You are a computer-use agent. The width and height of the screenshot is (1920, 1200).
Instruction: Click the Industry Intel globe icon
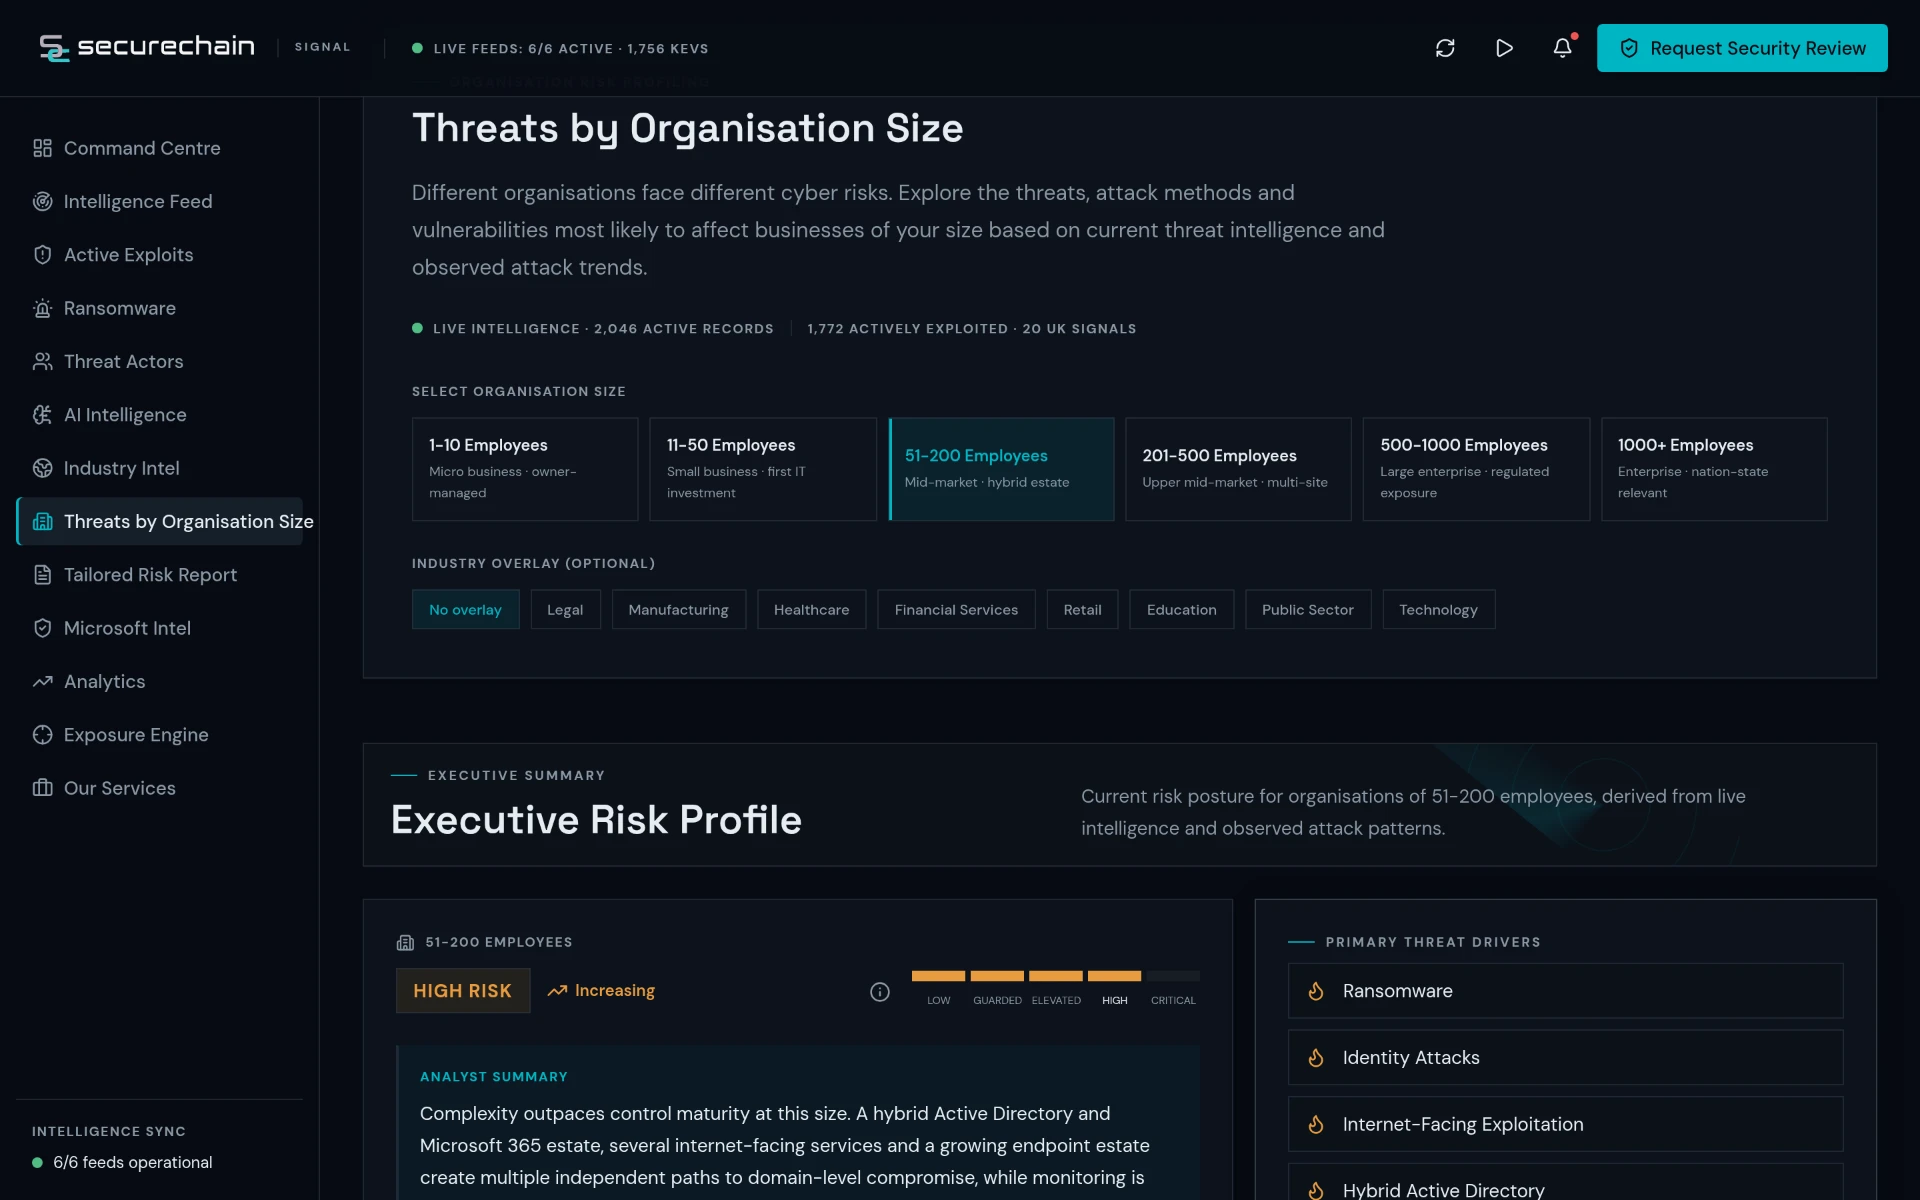(x=42, y=468)
